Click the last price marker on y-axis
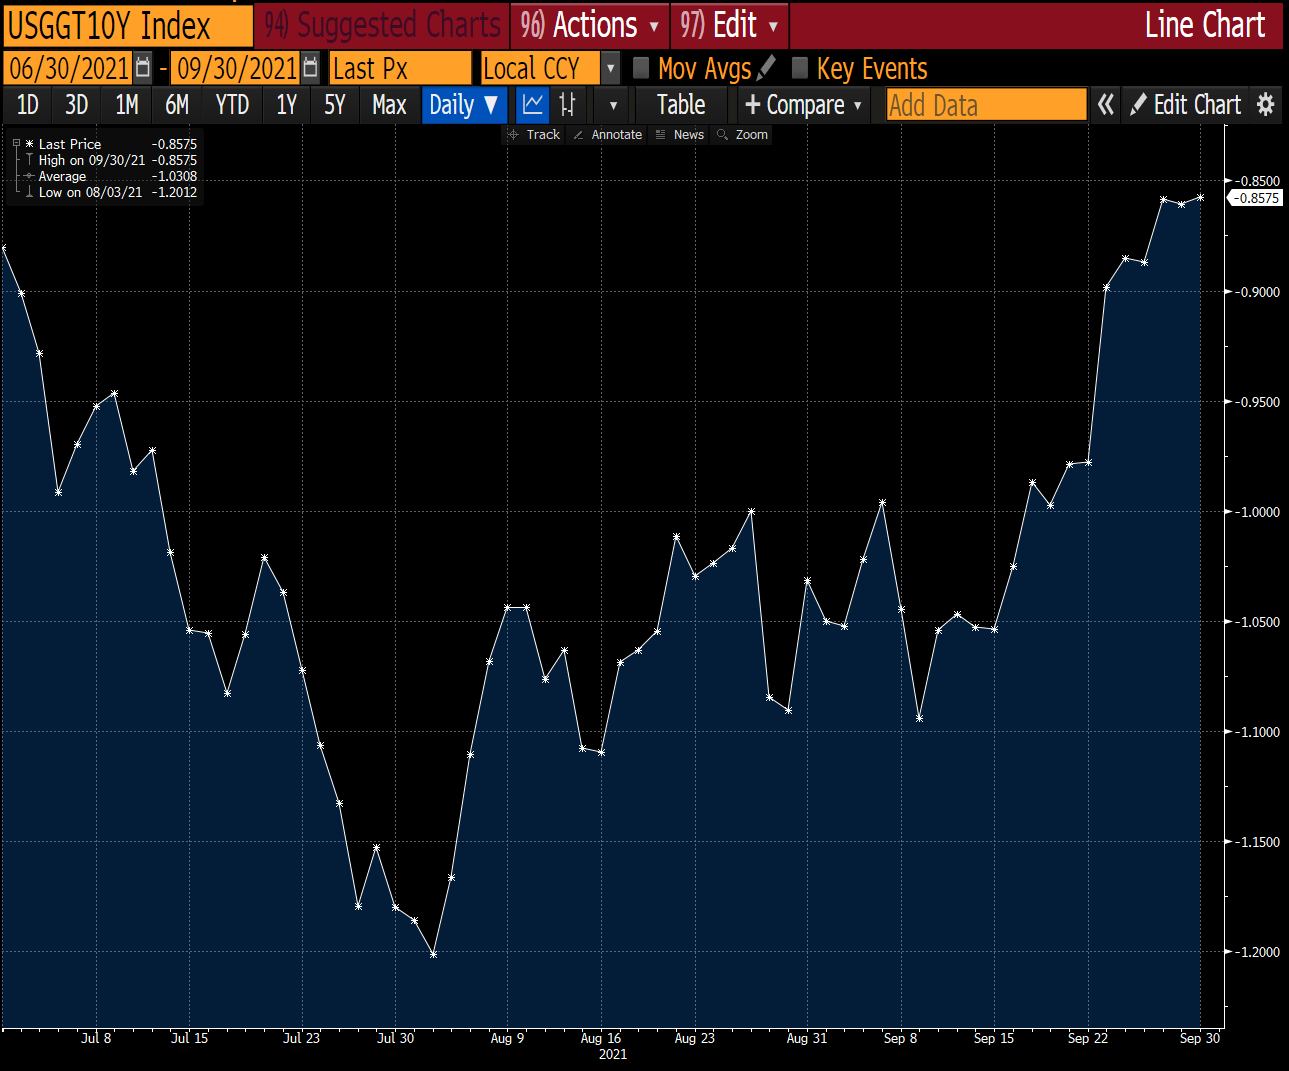The height and width of the screenshot is (1071, 1289). pyautogui.click(x=1255, y=198)
